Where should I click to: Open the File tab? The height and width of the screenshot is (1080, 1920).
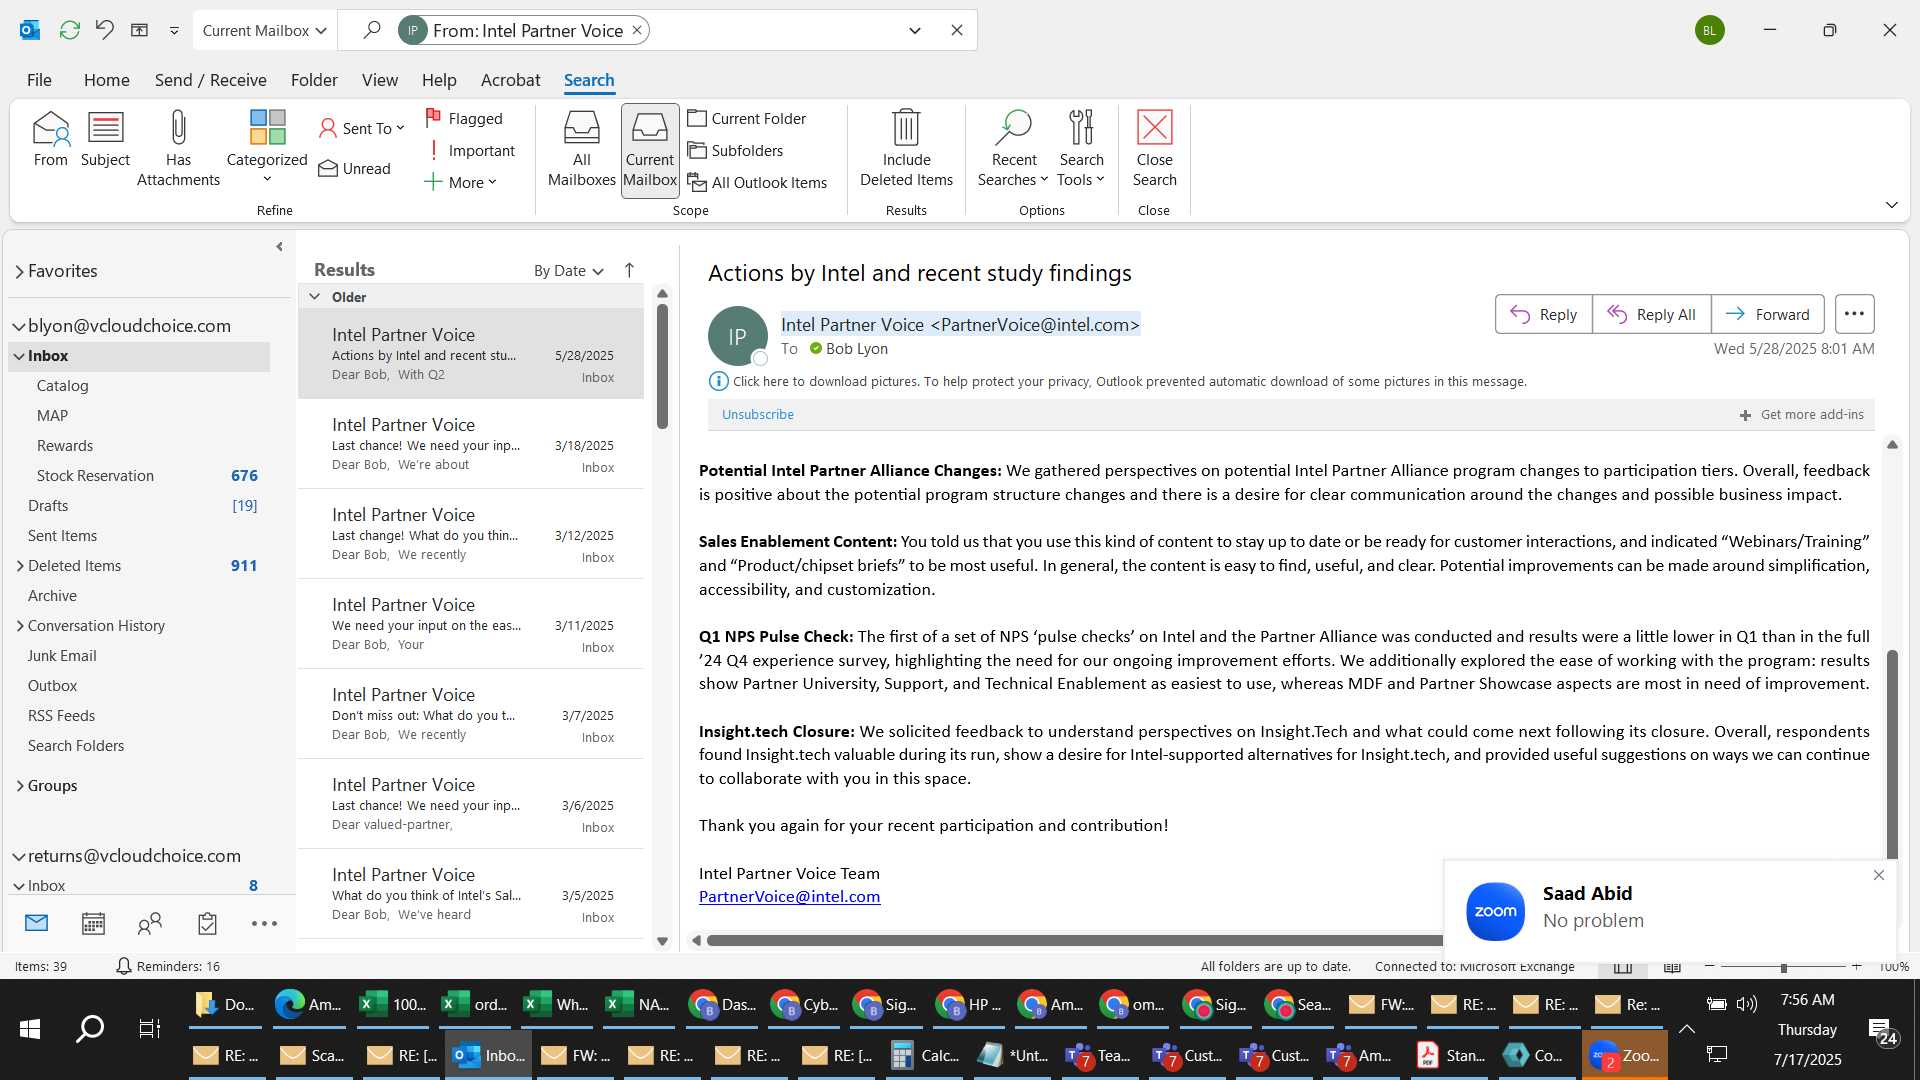(39, 80)
